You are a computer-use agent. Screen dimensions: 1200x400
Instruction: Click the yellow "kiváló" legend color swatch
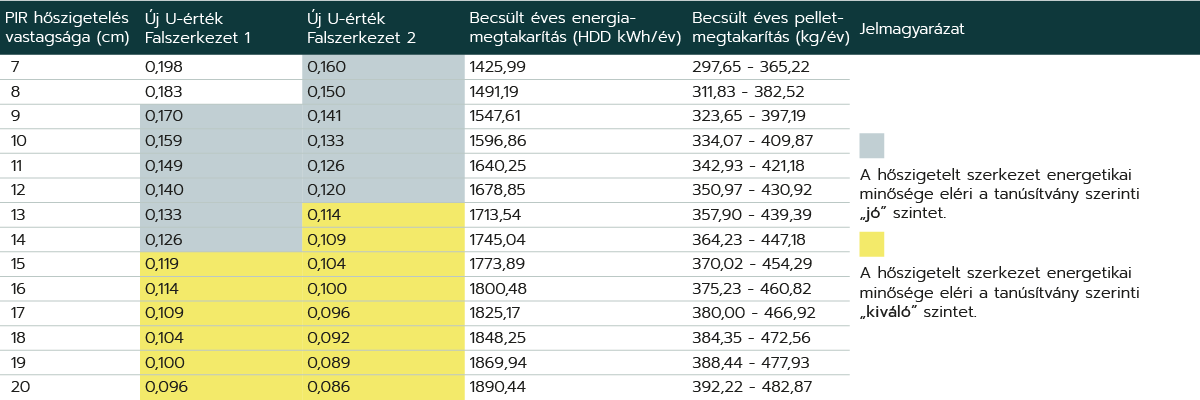872,244
